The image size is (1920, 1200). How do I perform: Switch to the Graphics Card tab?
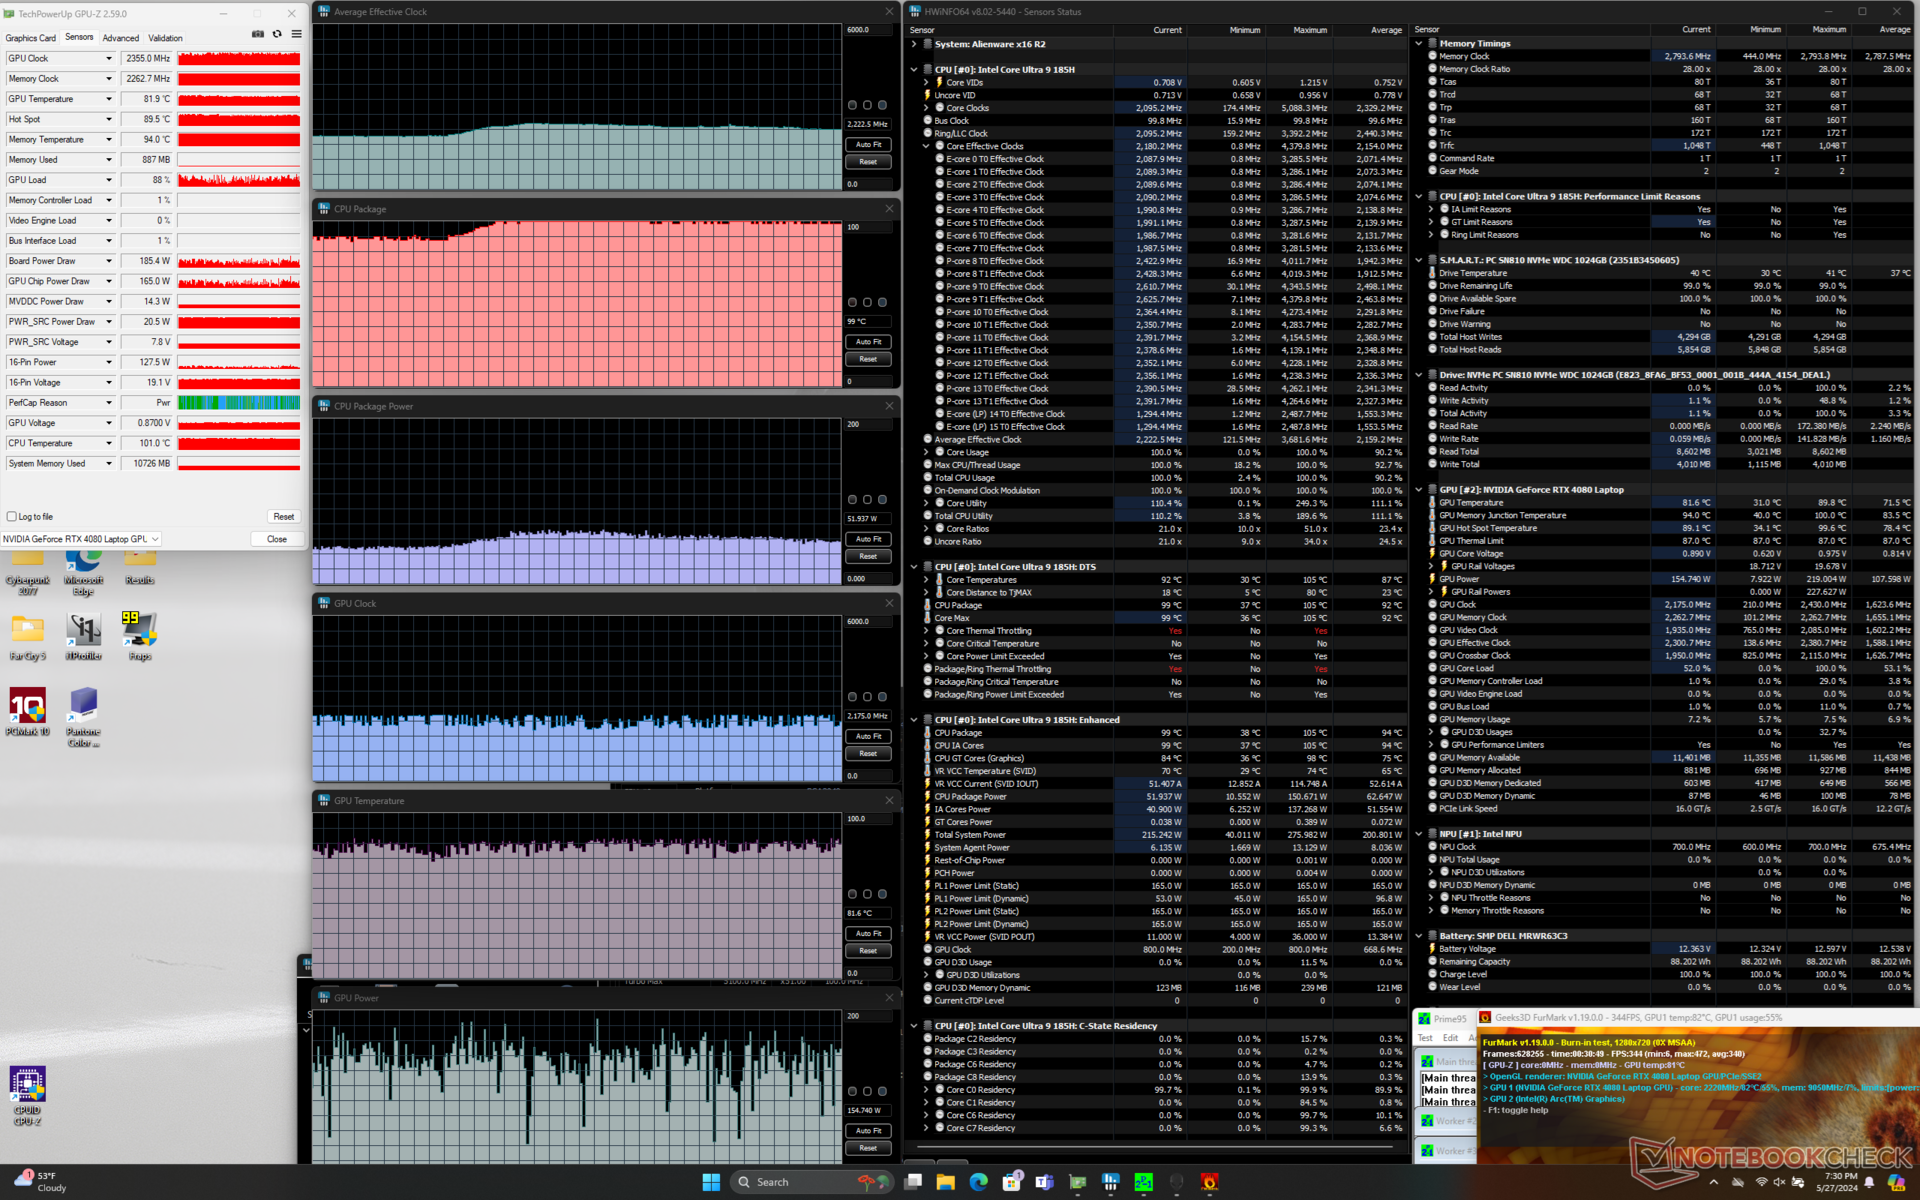(x=30, y=38)
